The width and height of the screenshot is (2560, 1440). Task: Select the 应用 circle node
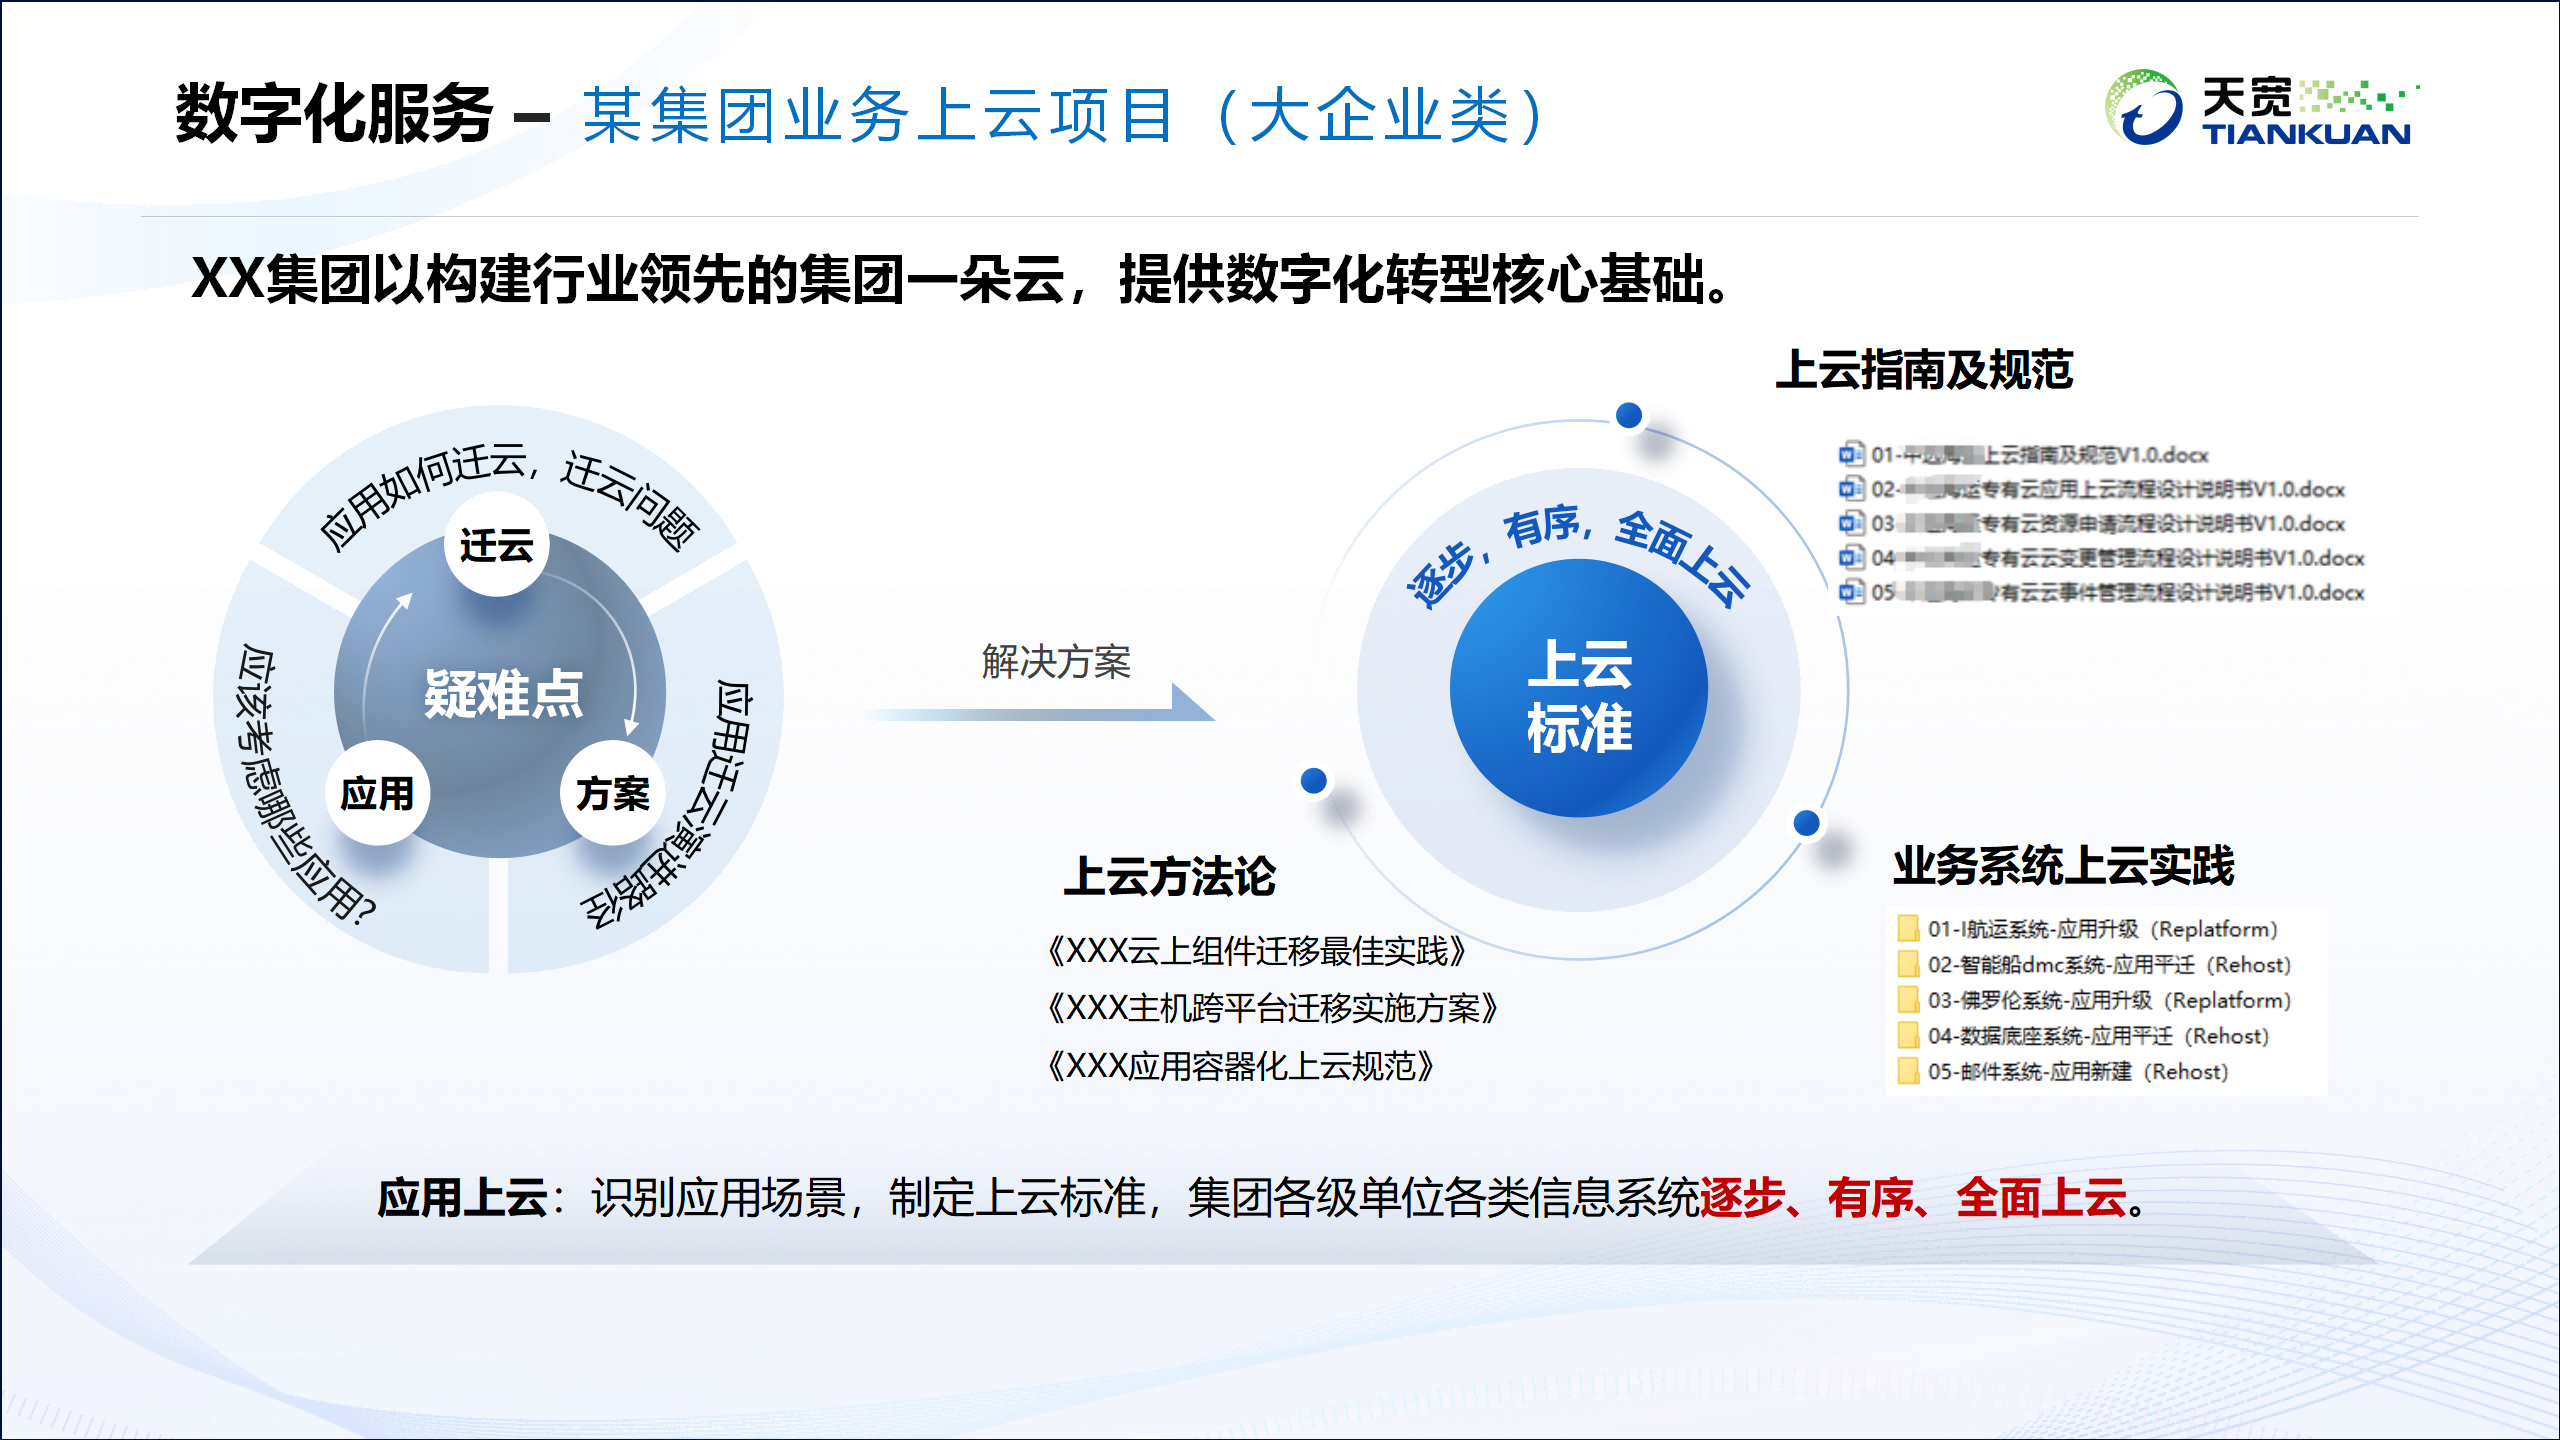pyautogui.click(x=377, y=794)
